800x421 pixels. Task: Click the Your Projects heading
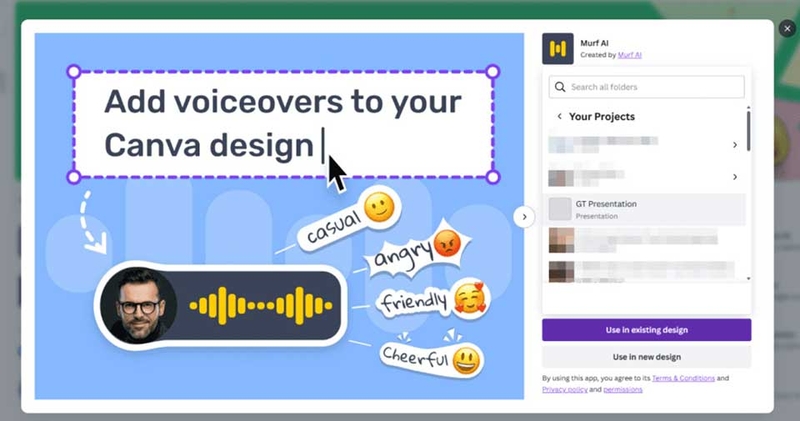602,116
